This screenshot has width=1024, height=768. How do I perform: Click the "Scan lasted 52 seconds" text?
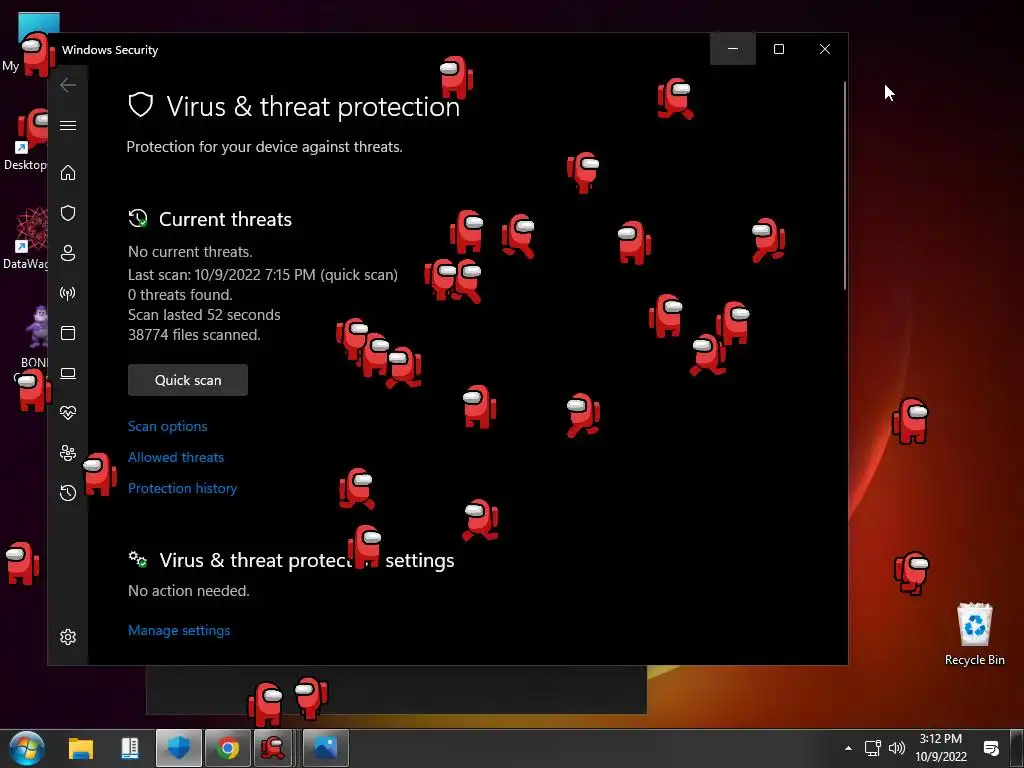tap(204, 315)
